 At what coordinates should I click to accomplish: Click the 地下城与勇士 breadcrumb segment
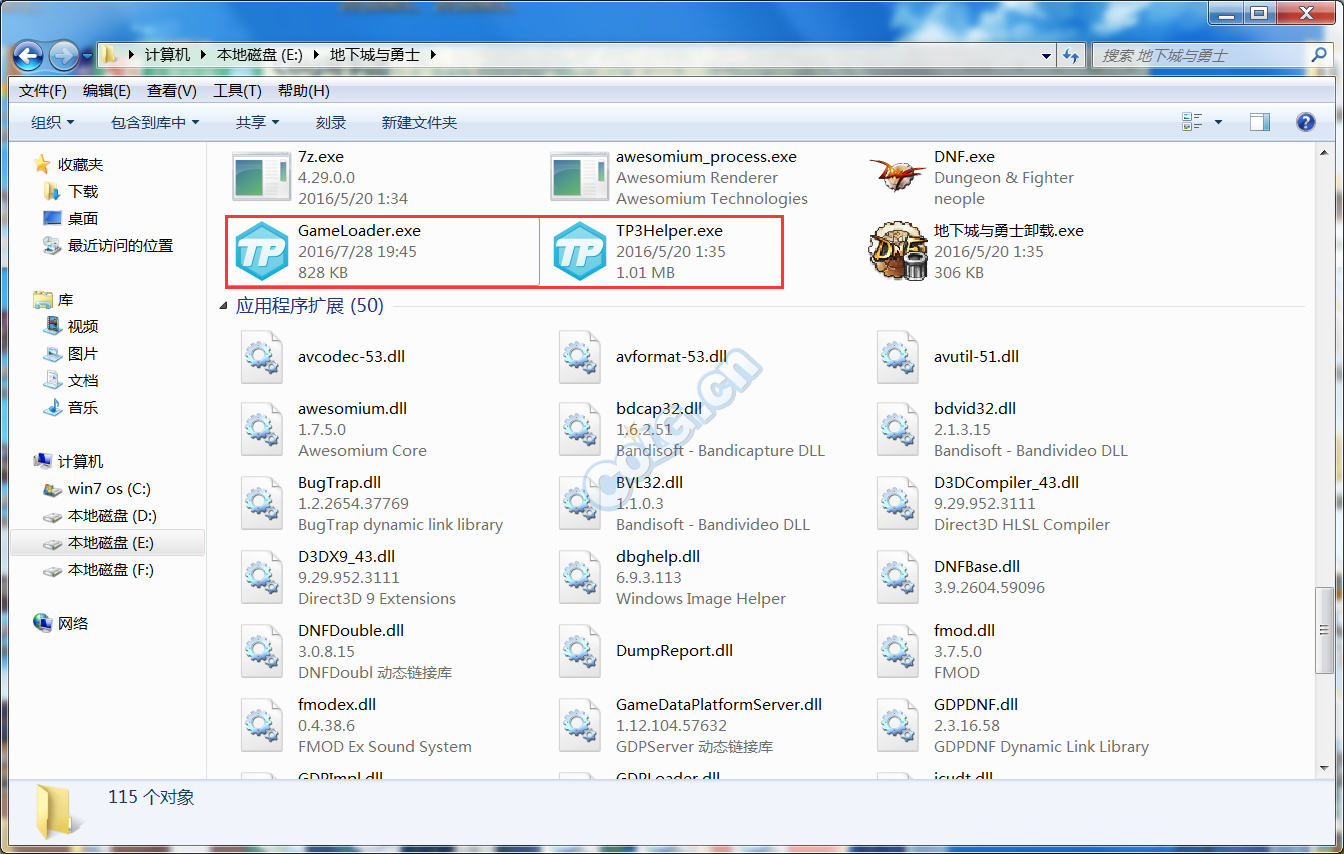[375, 55]
